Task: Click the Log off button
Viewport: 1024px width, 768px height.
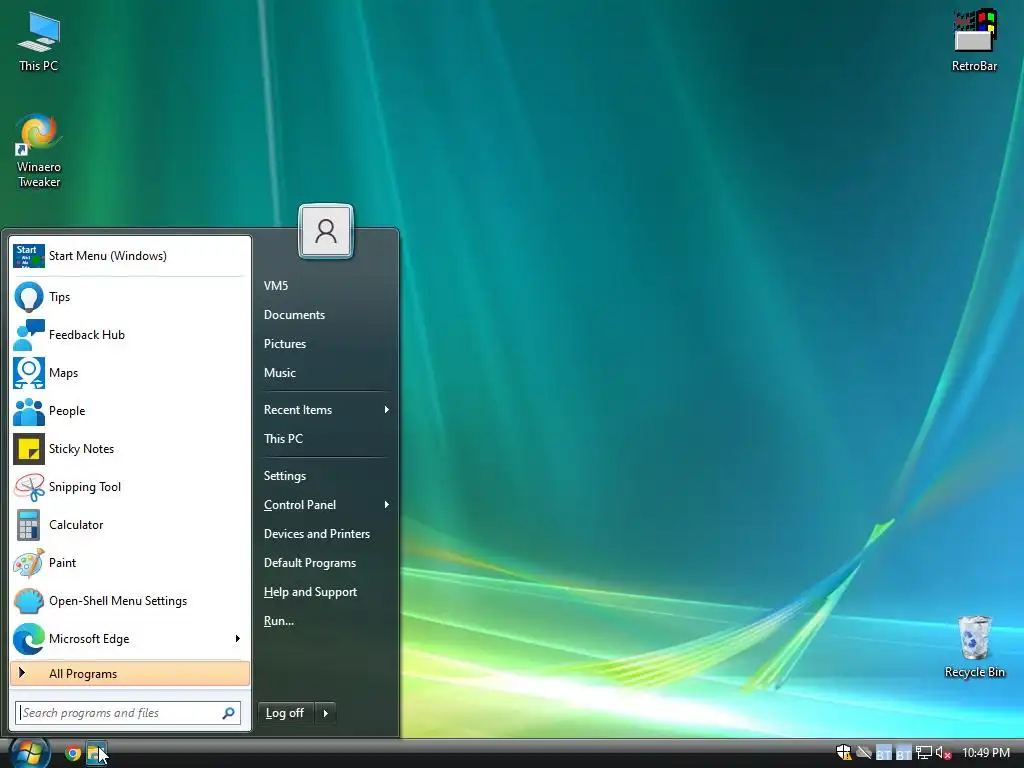Action: [286, 713]
